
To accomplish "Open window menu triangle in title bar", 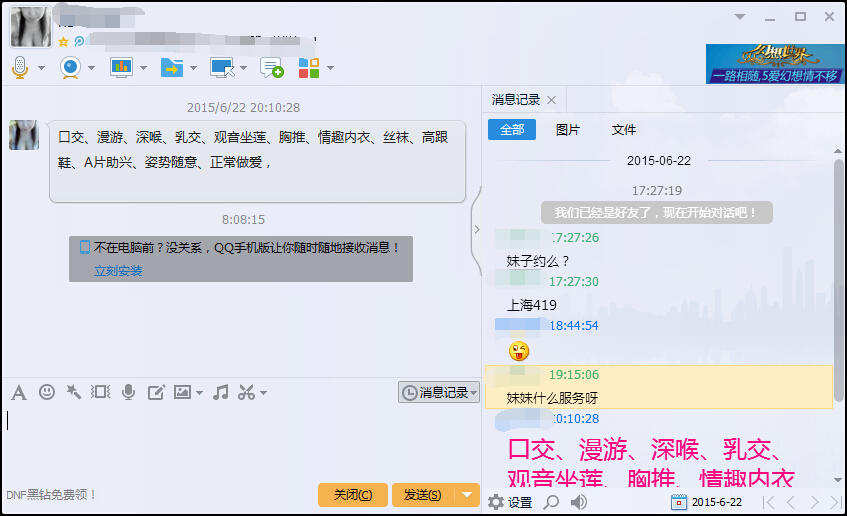I will click(x=740, y=17).
